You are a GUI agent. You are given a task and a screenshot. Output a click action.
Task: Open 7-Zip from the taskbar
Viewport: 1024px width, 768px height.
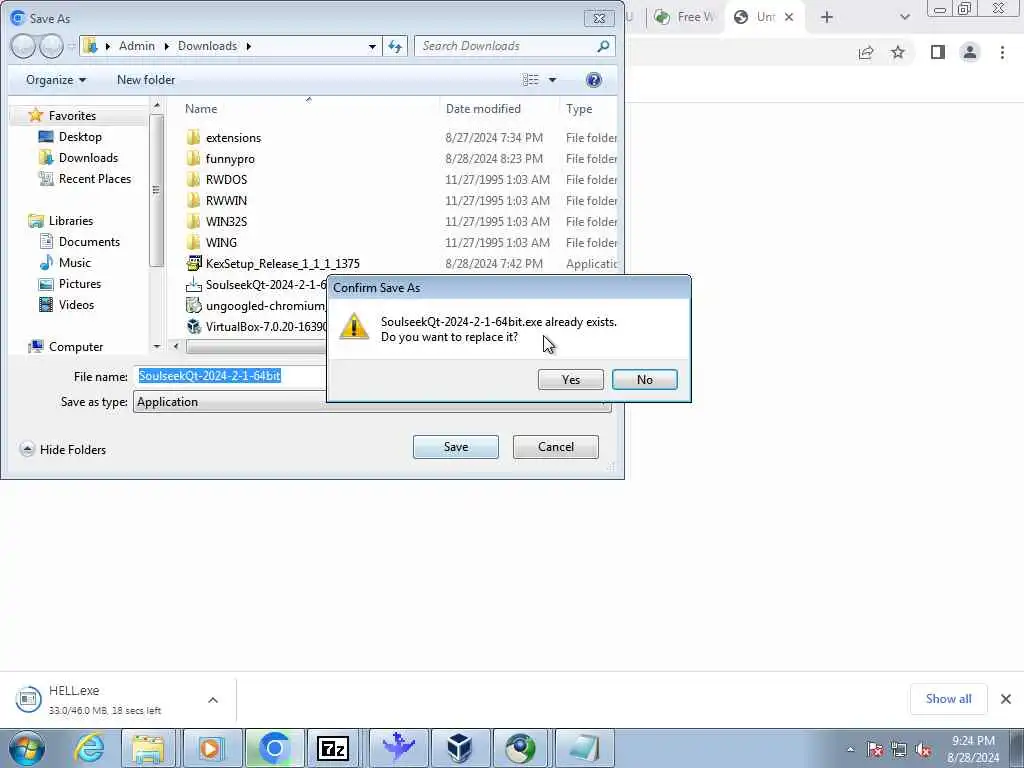click(x=333, y=748)
